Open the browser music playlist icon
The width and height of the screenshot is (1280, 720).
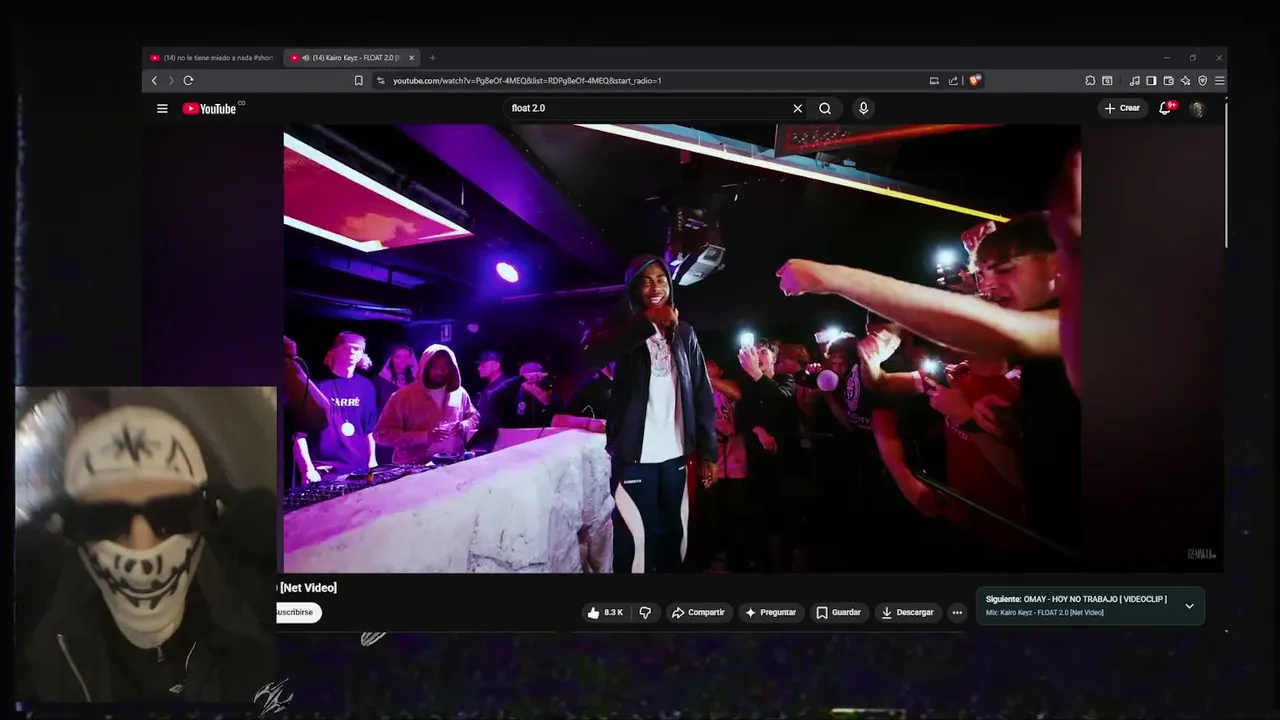1134,80
